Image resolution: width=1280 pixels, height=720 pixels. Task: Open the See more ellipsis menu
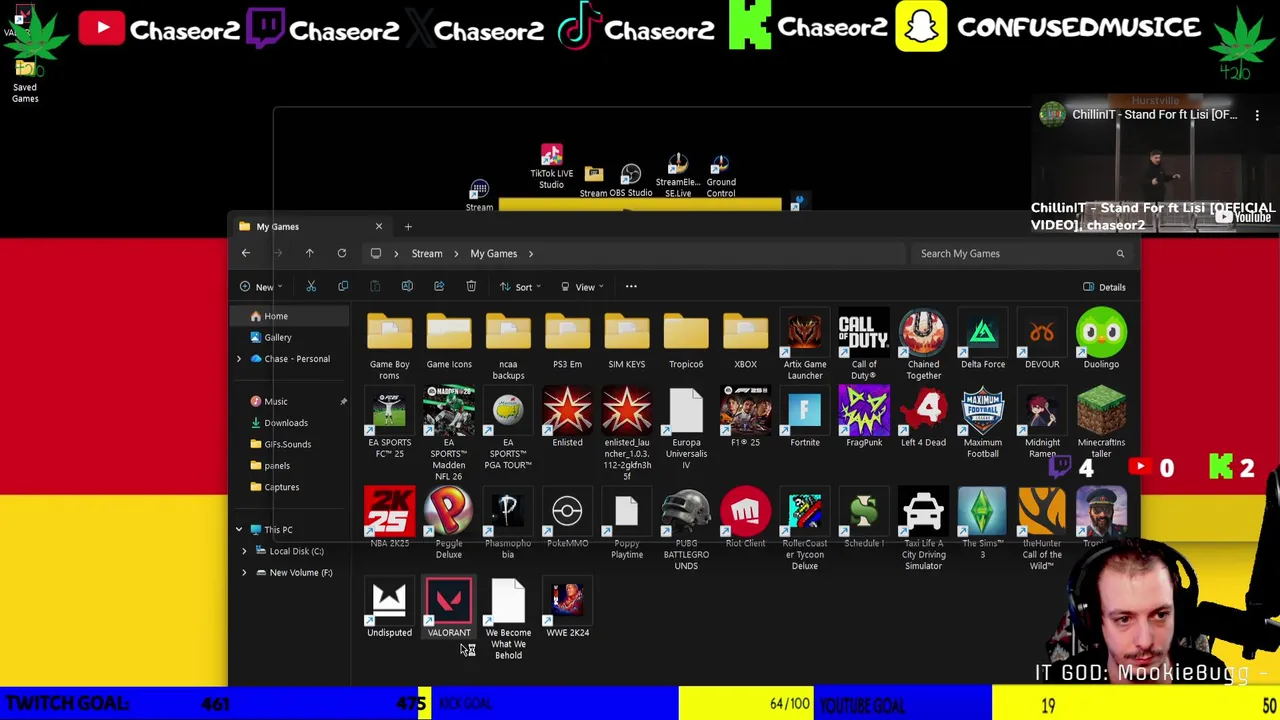click(631, 287)
